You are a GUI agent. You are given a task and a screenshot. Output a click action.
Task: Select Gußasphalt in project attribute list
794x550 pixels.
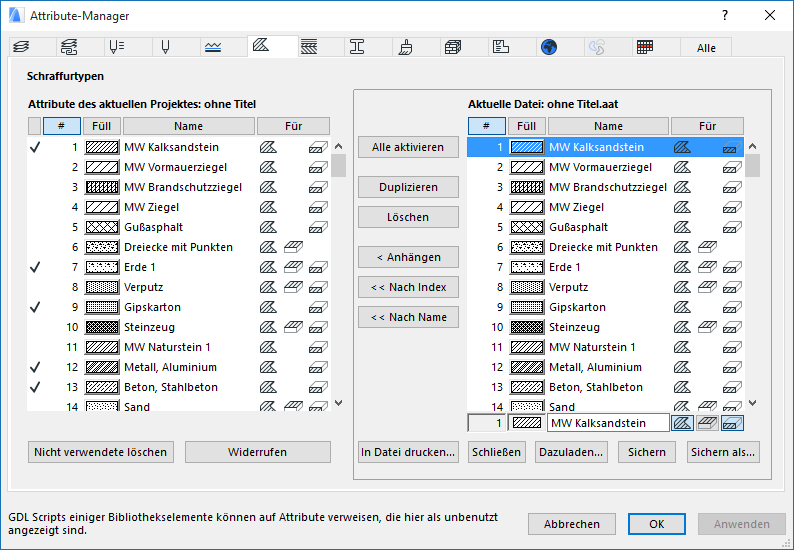179,227
